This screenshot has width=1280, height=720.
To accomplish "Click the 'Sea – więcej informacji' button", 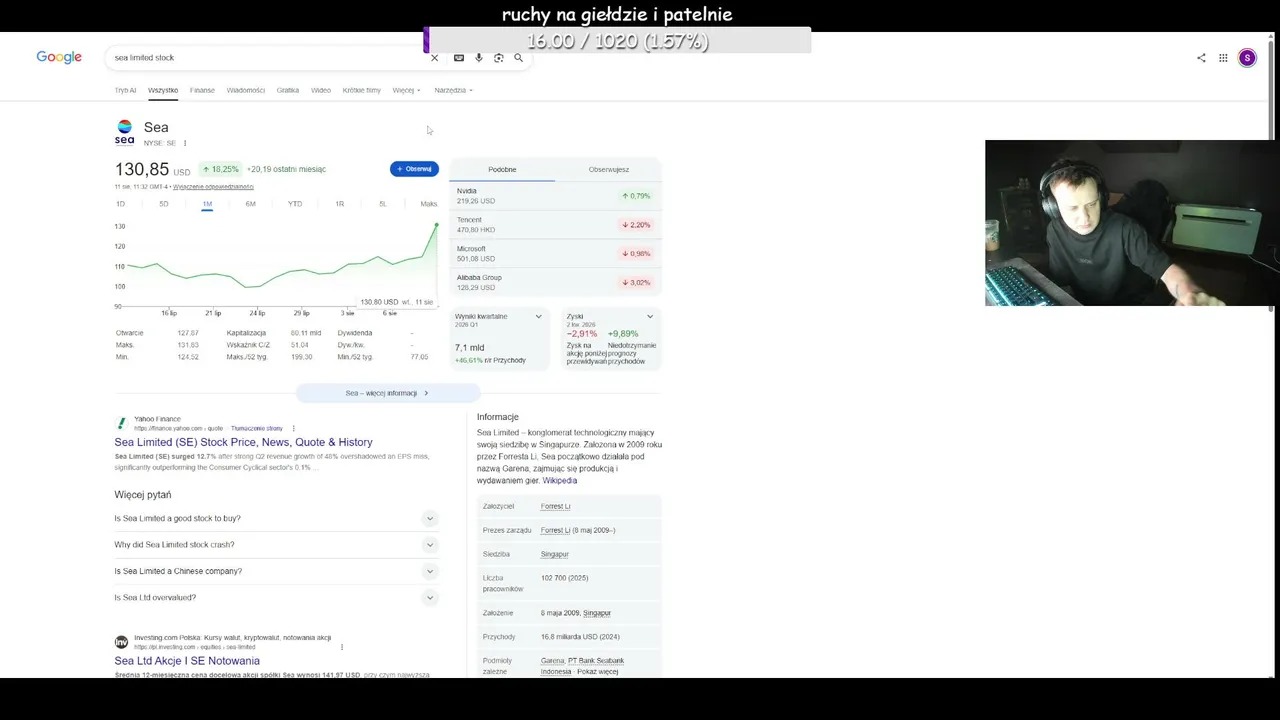I will click(387, 393).
